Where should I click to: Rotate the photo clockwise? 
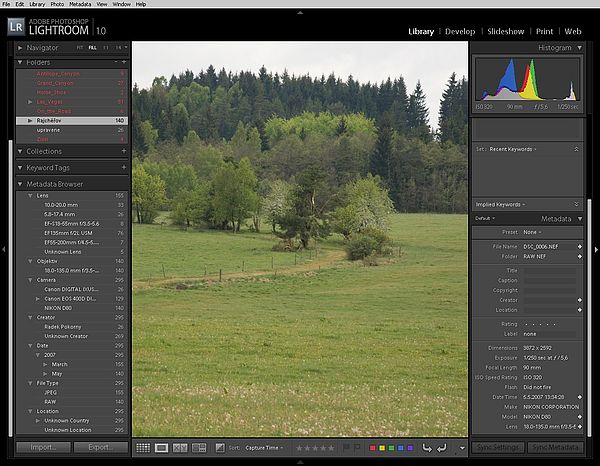pyautogui.click(x=443, y=448)
